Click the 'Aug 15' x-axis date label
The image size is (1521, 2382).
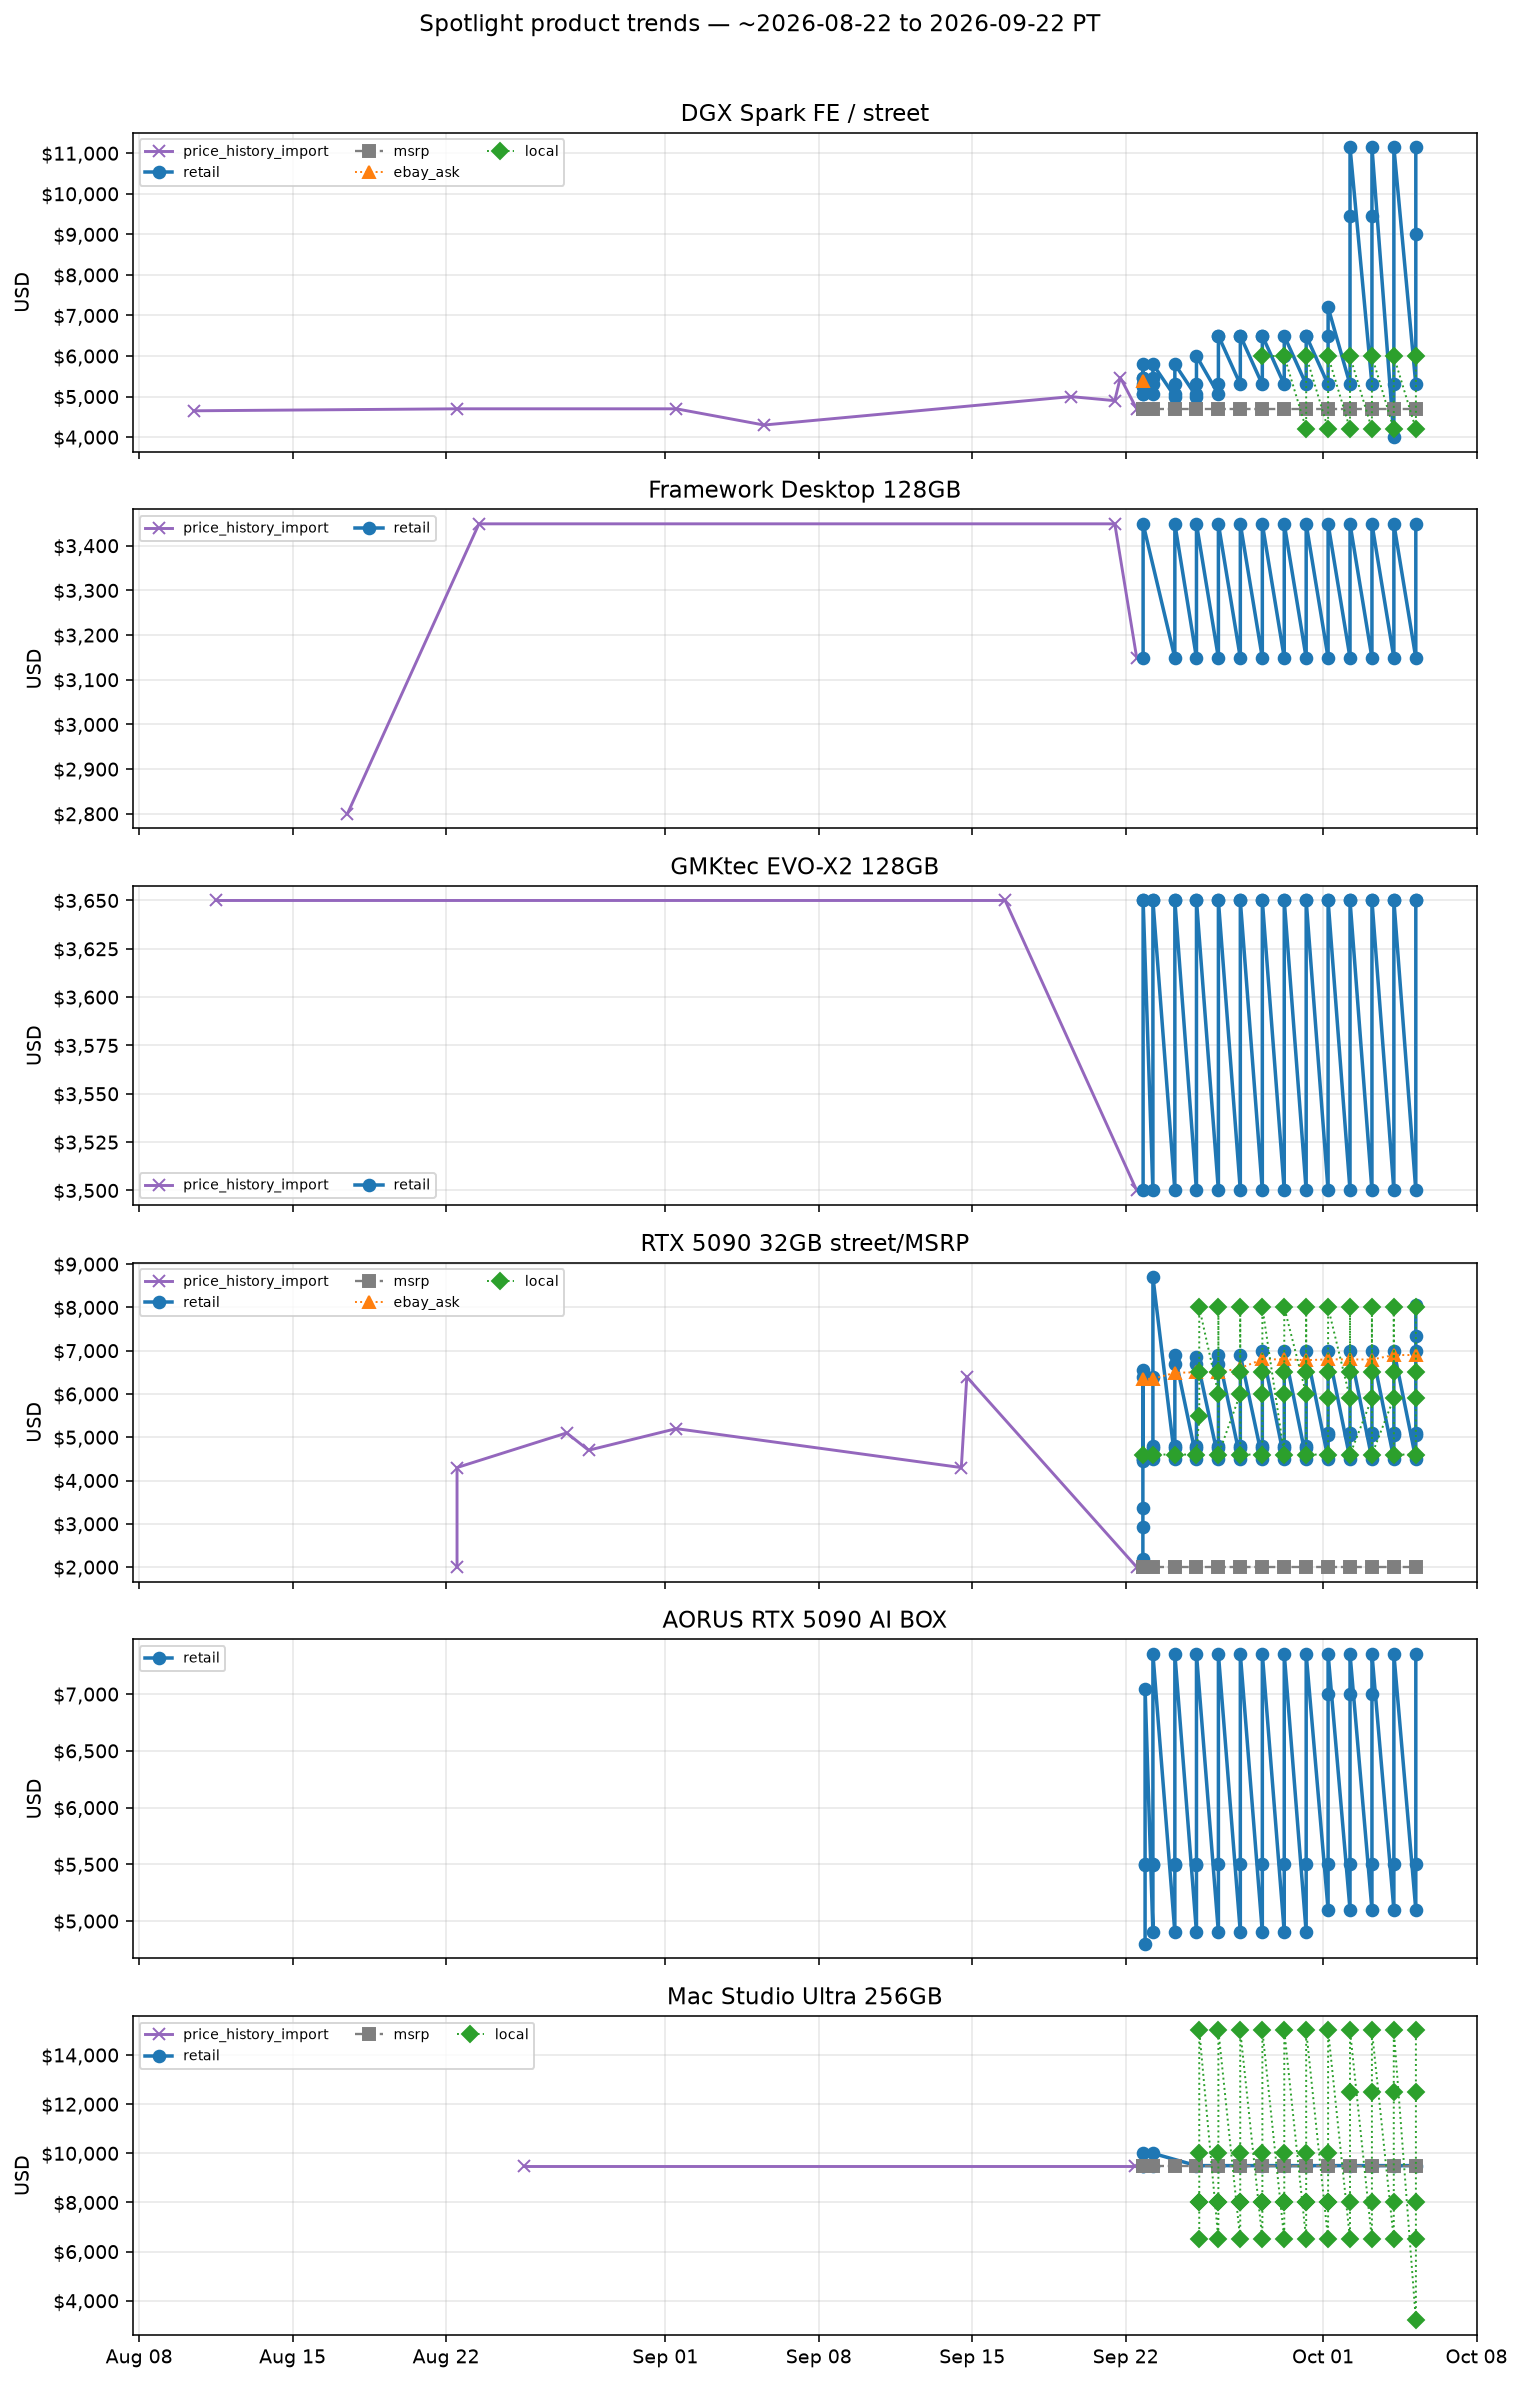(x=292, y=2358)
